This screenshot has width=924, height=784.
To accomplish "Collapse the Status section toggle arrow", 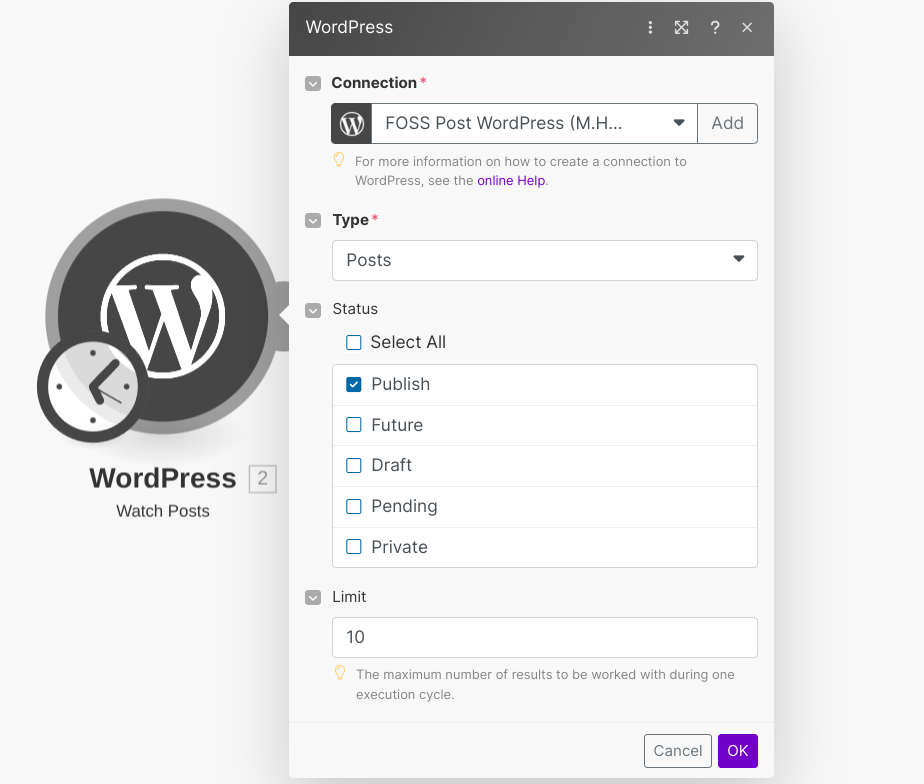I will [314, 310].
